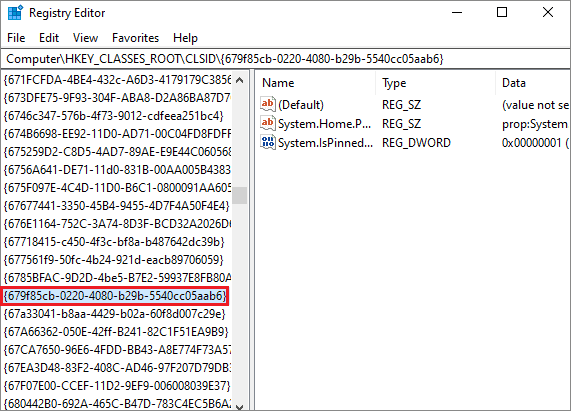Click REG_SZ type of System.Home.P... row

(401, 124)
